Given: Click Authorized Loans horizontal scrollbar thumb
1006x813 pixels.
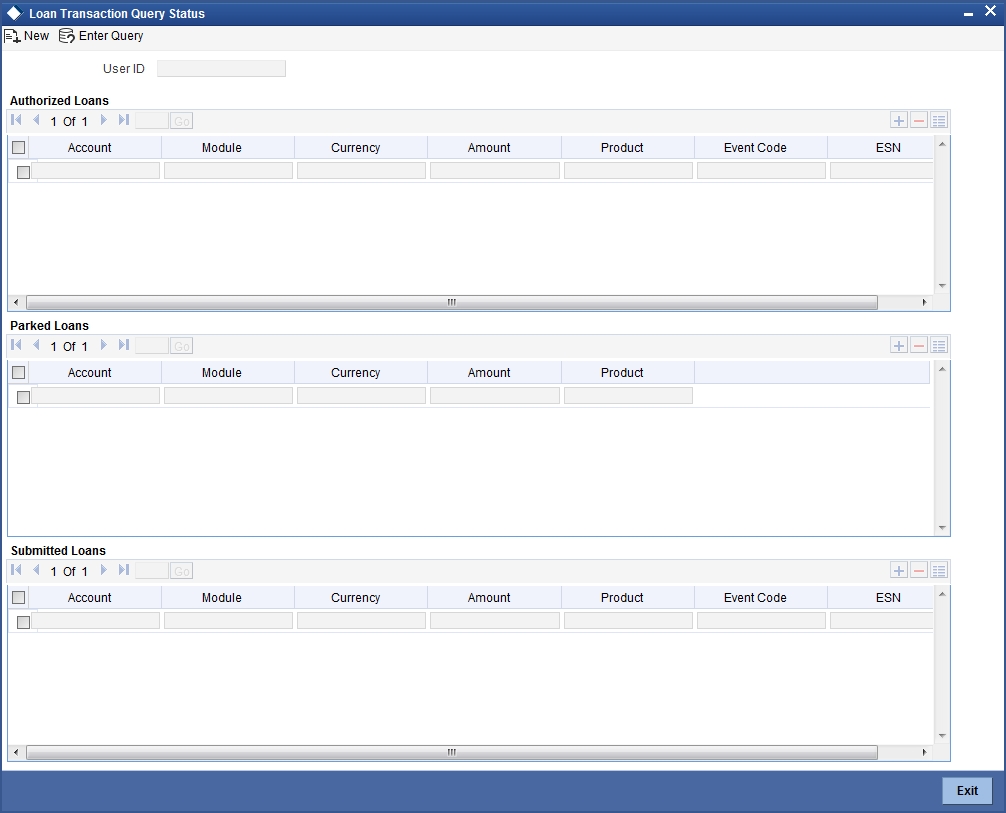Looking at the screenshot, I should [x=452, y=302].
